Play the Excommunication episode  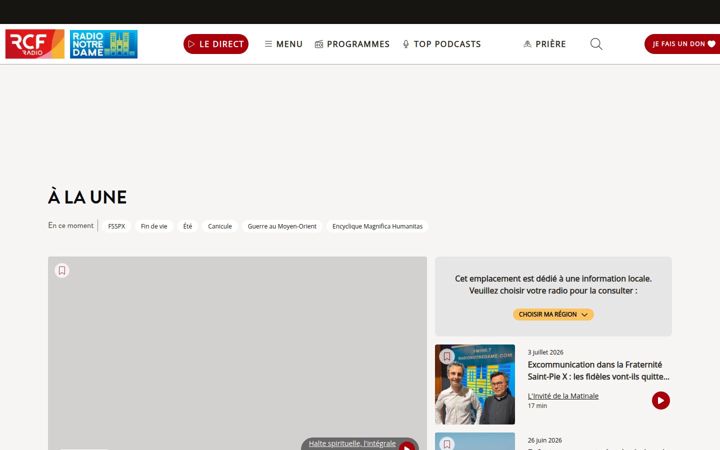(661, 400)
